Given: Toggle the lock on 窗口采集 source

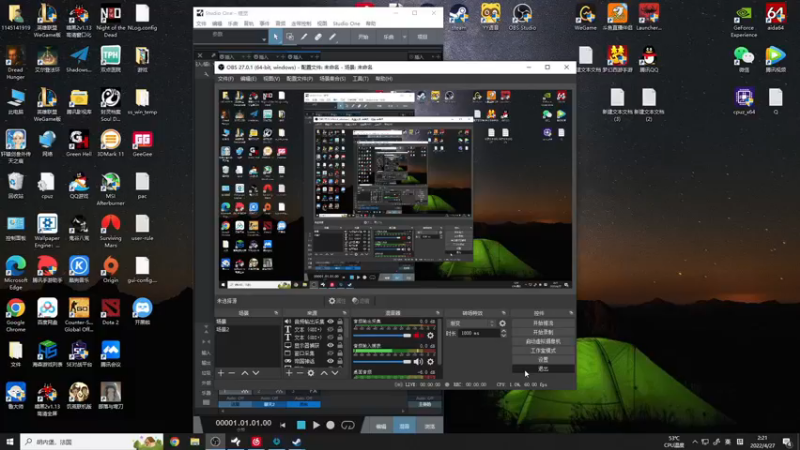Looking at the screenshot, I should pos(340,353).
